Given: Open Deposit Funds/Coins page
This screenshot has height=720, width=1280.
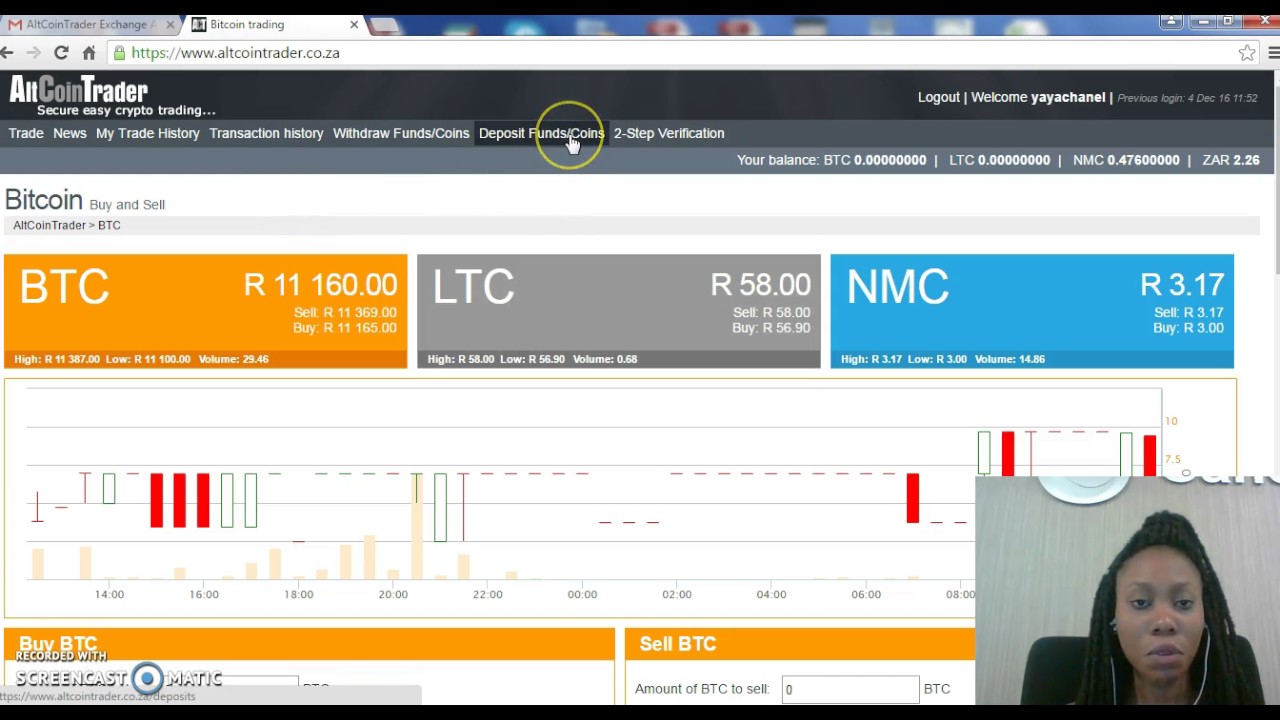Looking at the screenshot, I should [x=541, y=133].
